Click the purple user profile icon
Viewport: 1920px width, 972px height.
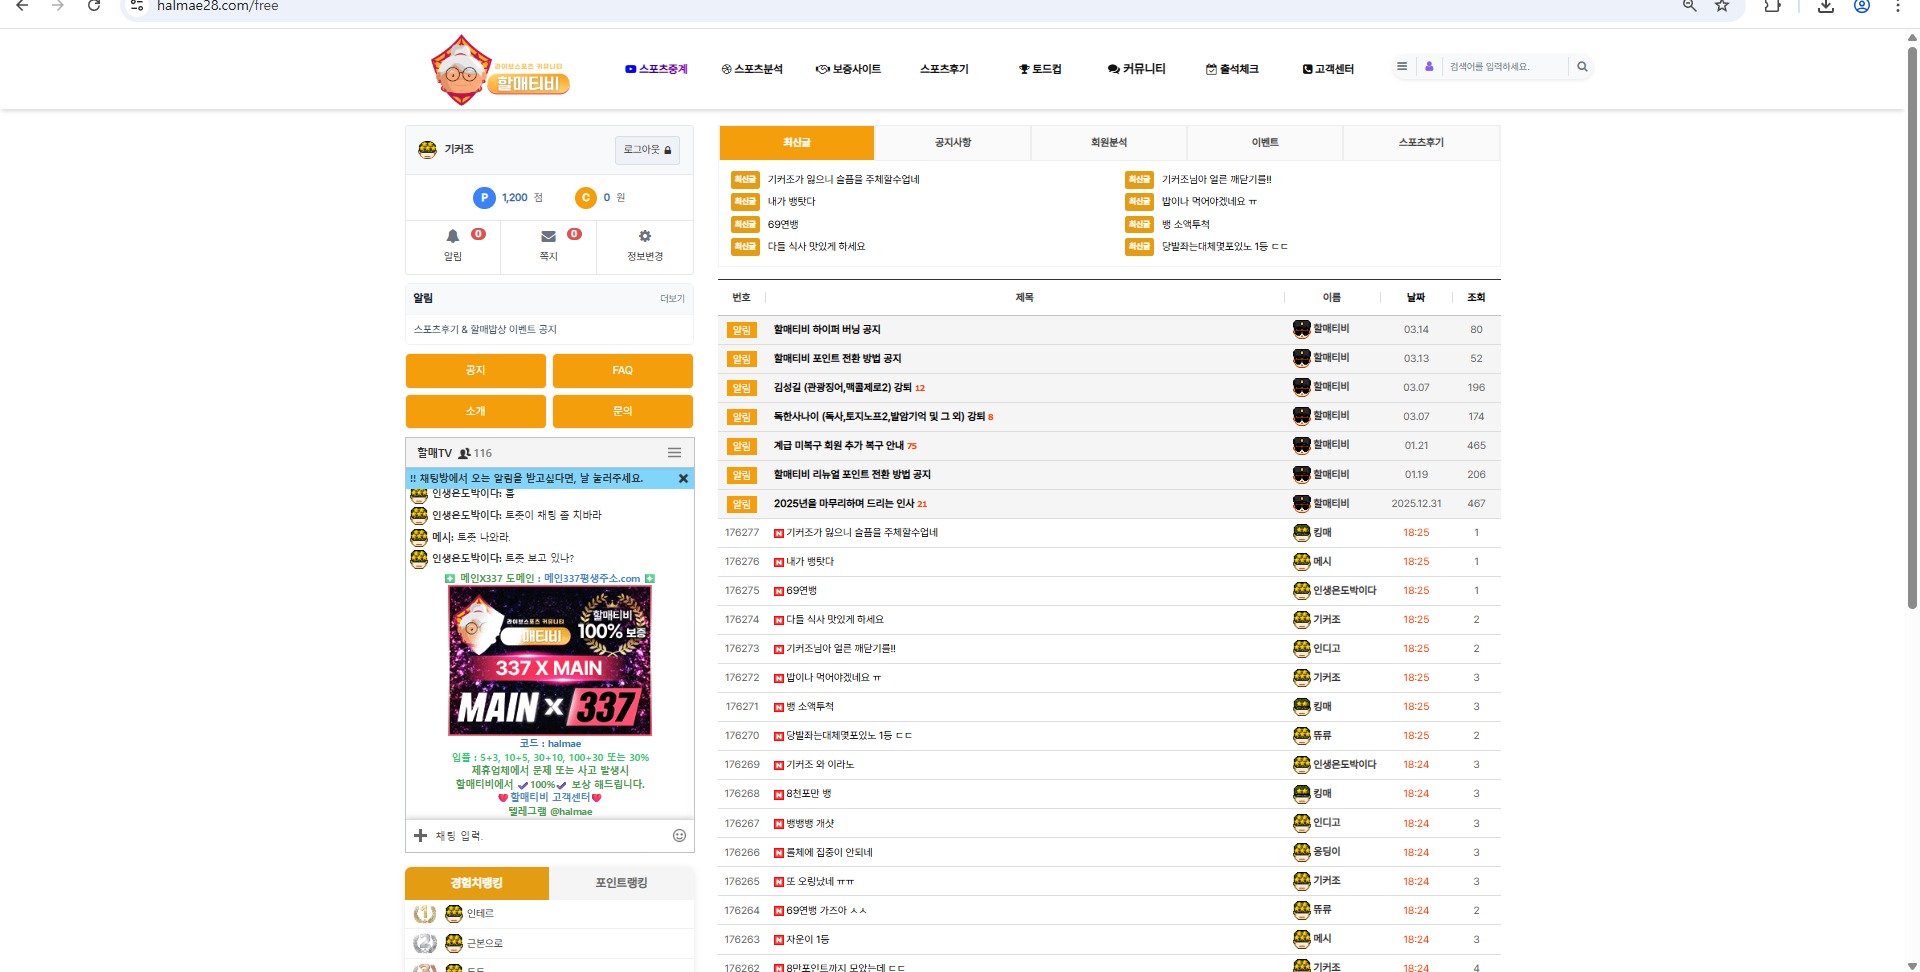pyautogui.click(x=1429, y=67)
